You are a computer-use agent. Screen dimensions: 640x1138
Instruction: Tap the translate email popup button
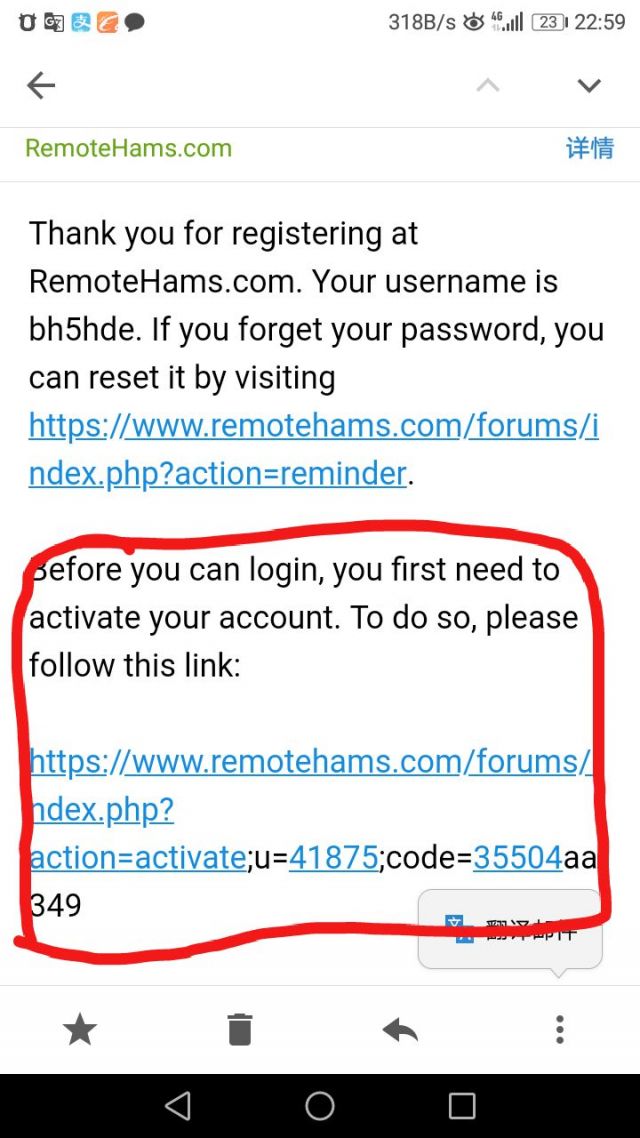[x=510, y=930]
